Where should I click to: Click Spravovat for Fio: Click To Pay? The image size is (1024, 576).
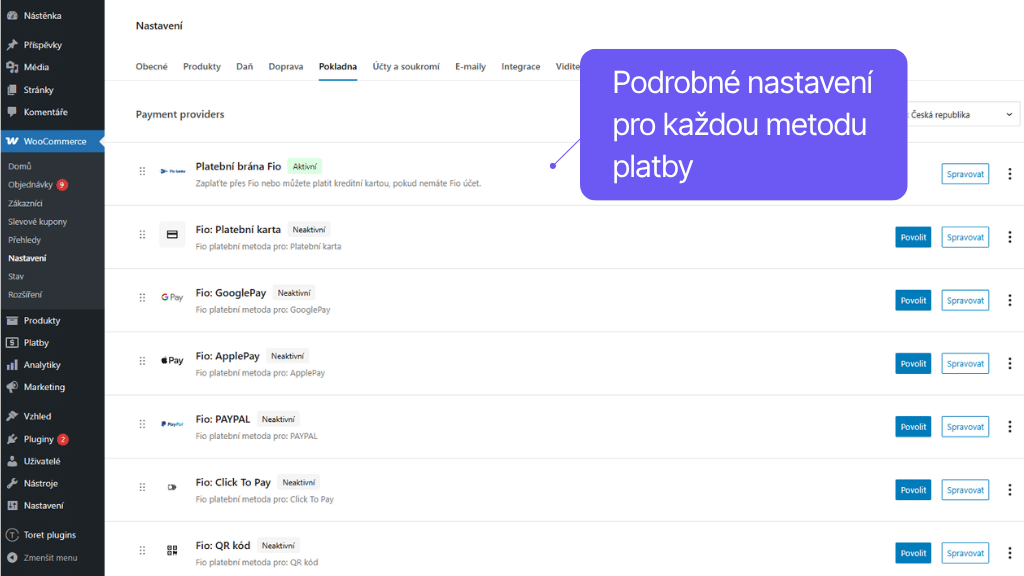[x=965, y=490]
